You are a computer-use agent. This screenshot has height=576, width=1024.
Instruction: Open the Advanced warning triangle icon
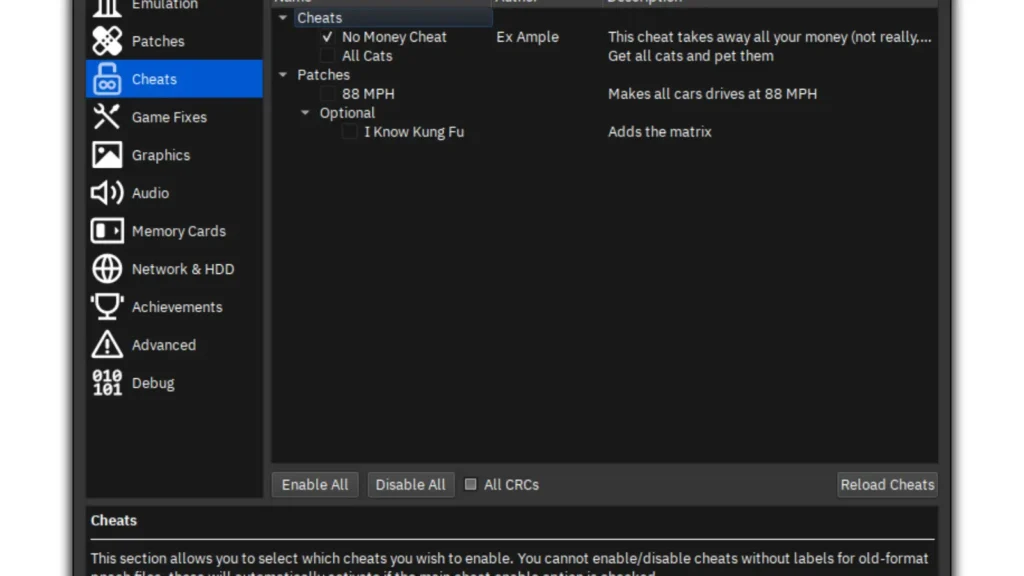click(x=107, y=344)
